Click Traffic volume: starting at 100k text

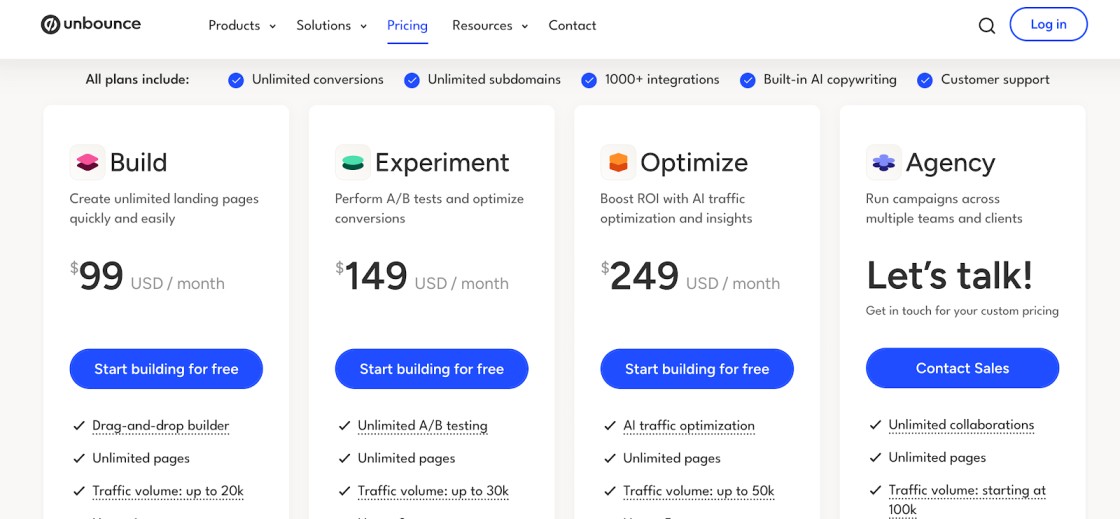(967, 499)
